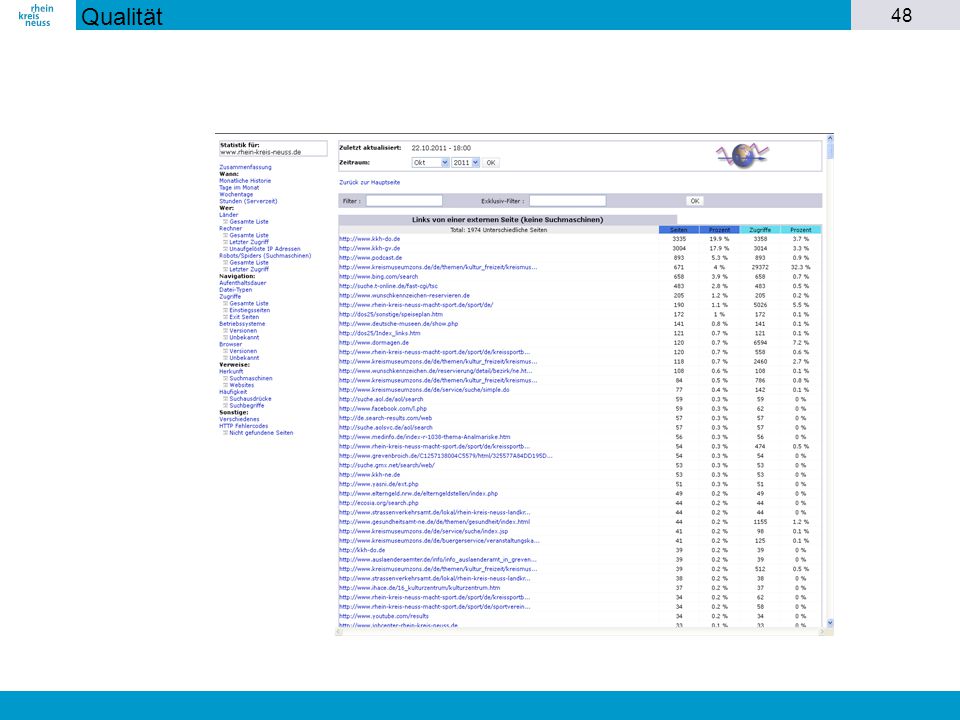Click the 22.10.2011 - 18:00 update timestamp
Screen dimensions: 960x720
tap(441, 148)
